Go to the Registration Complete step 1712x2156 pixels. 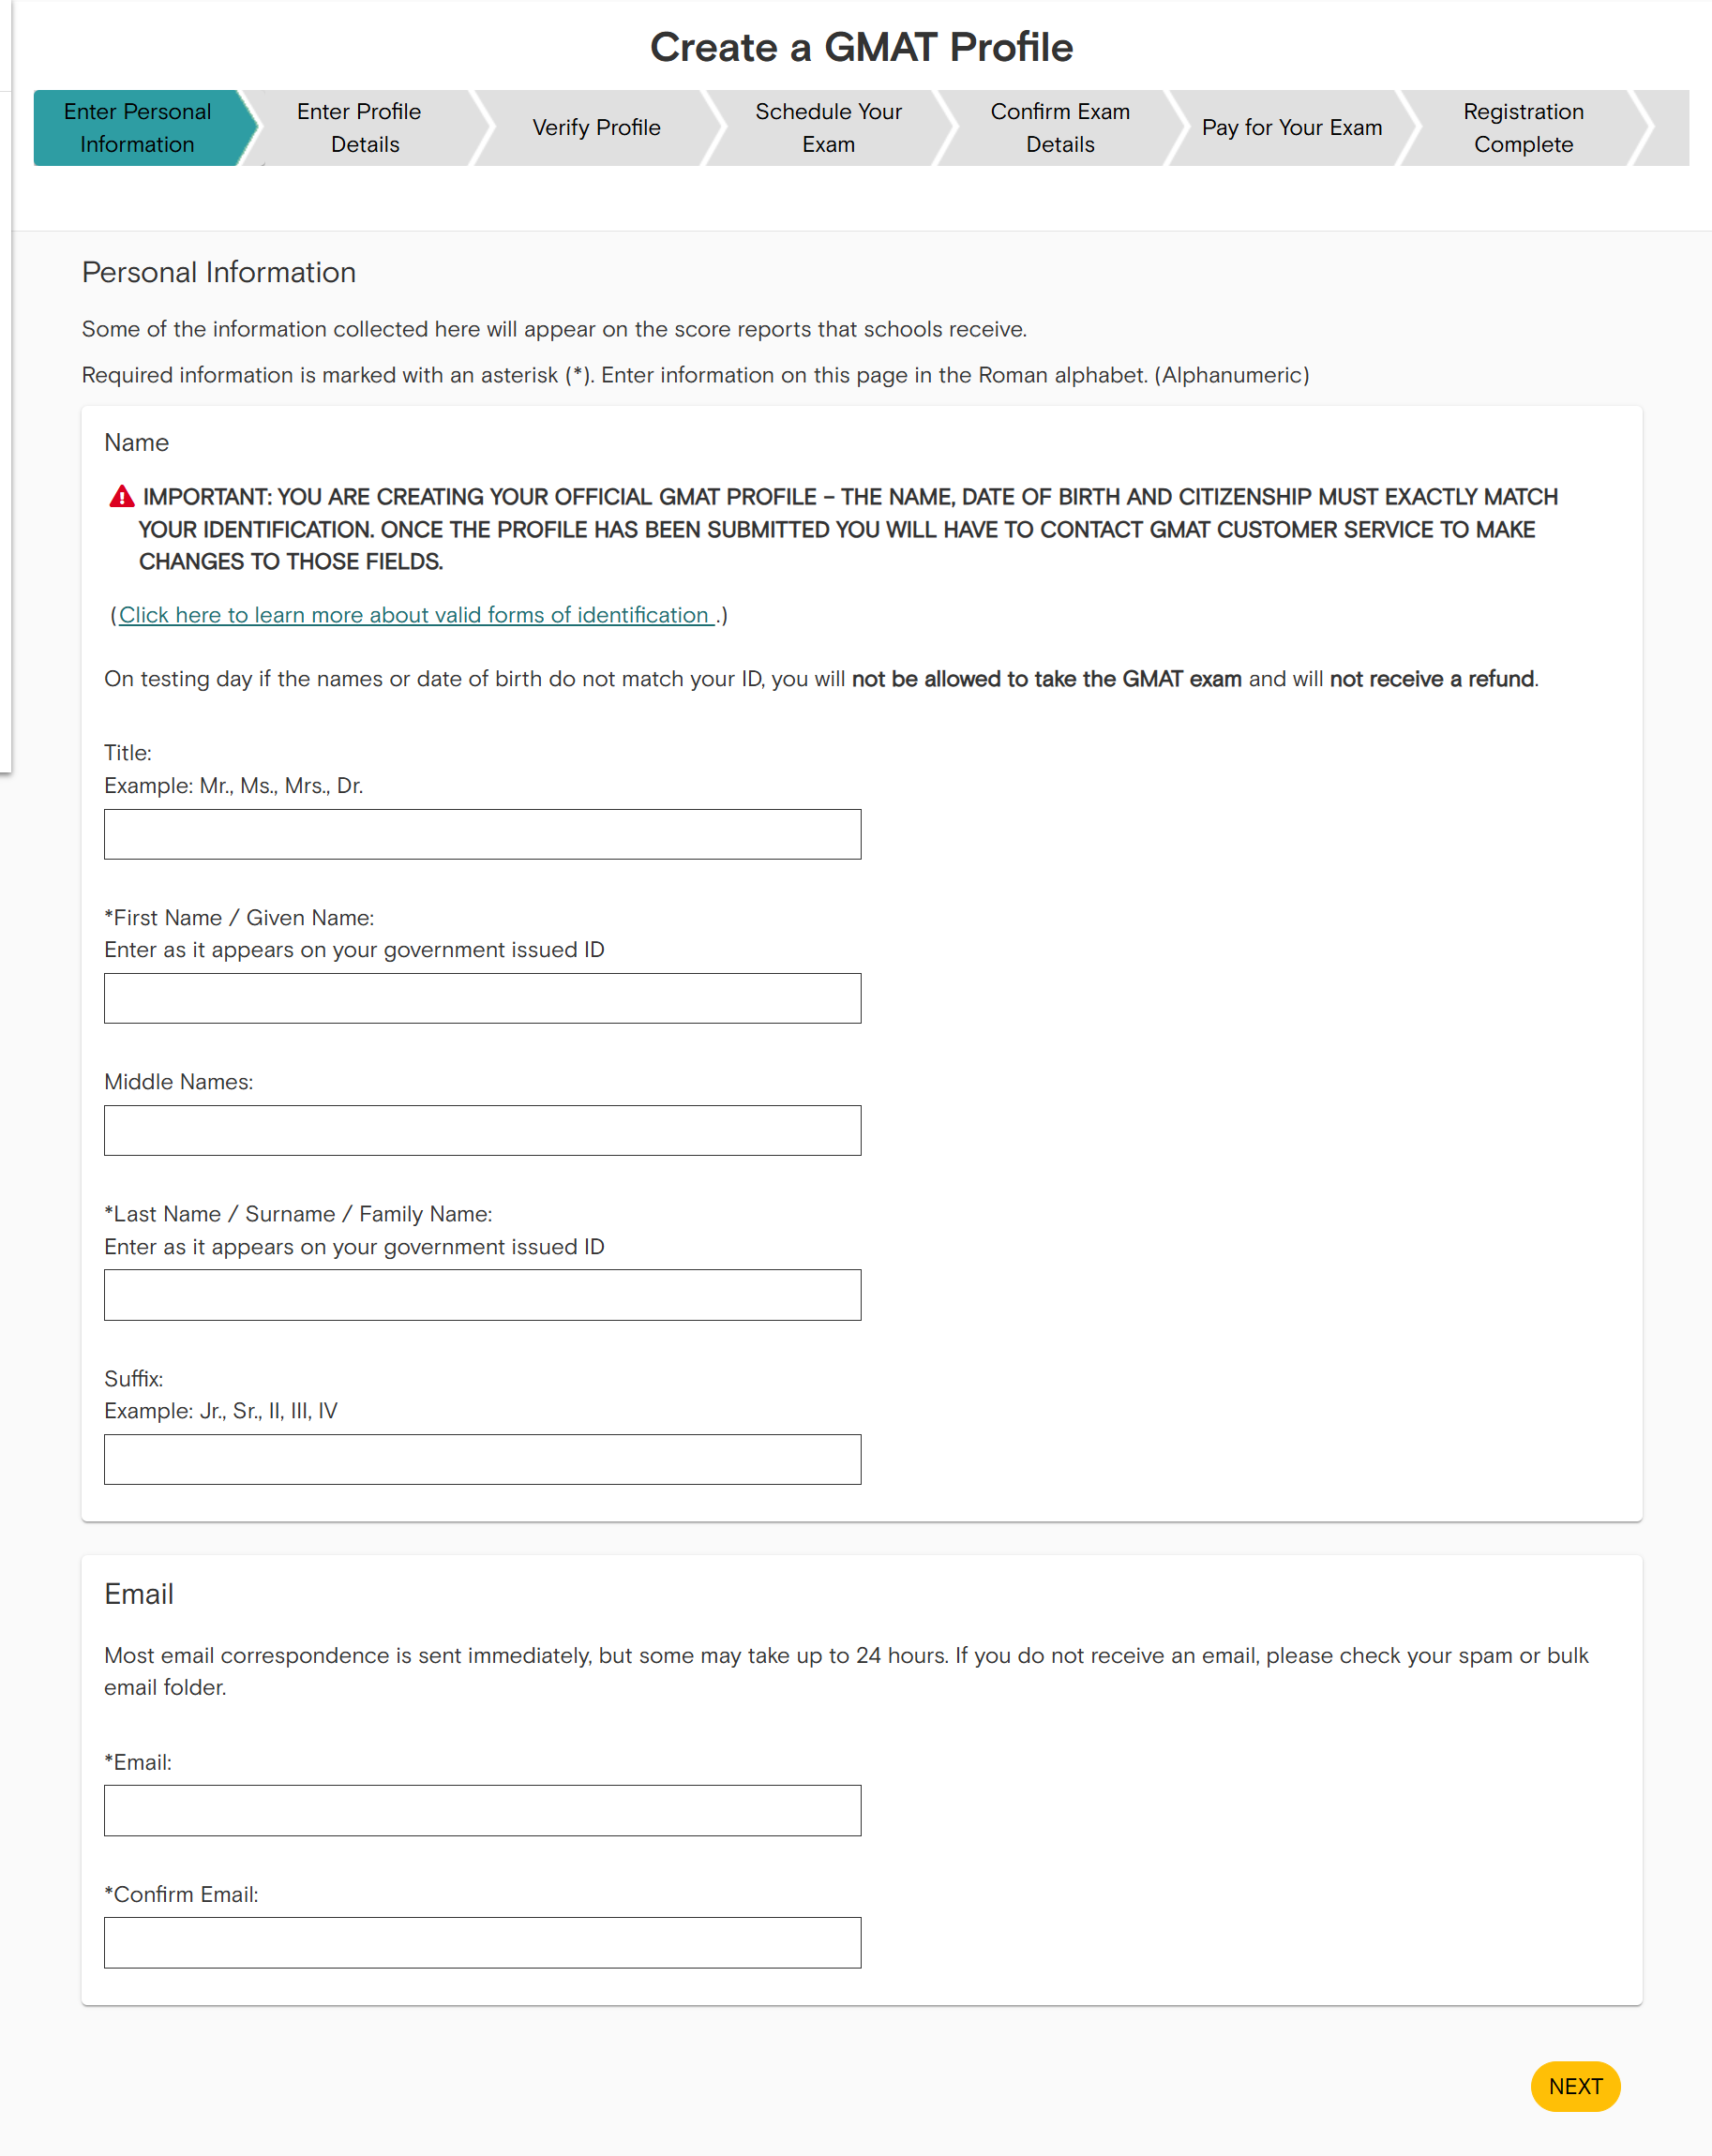point(1523,128)
